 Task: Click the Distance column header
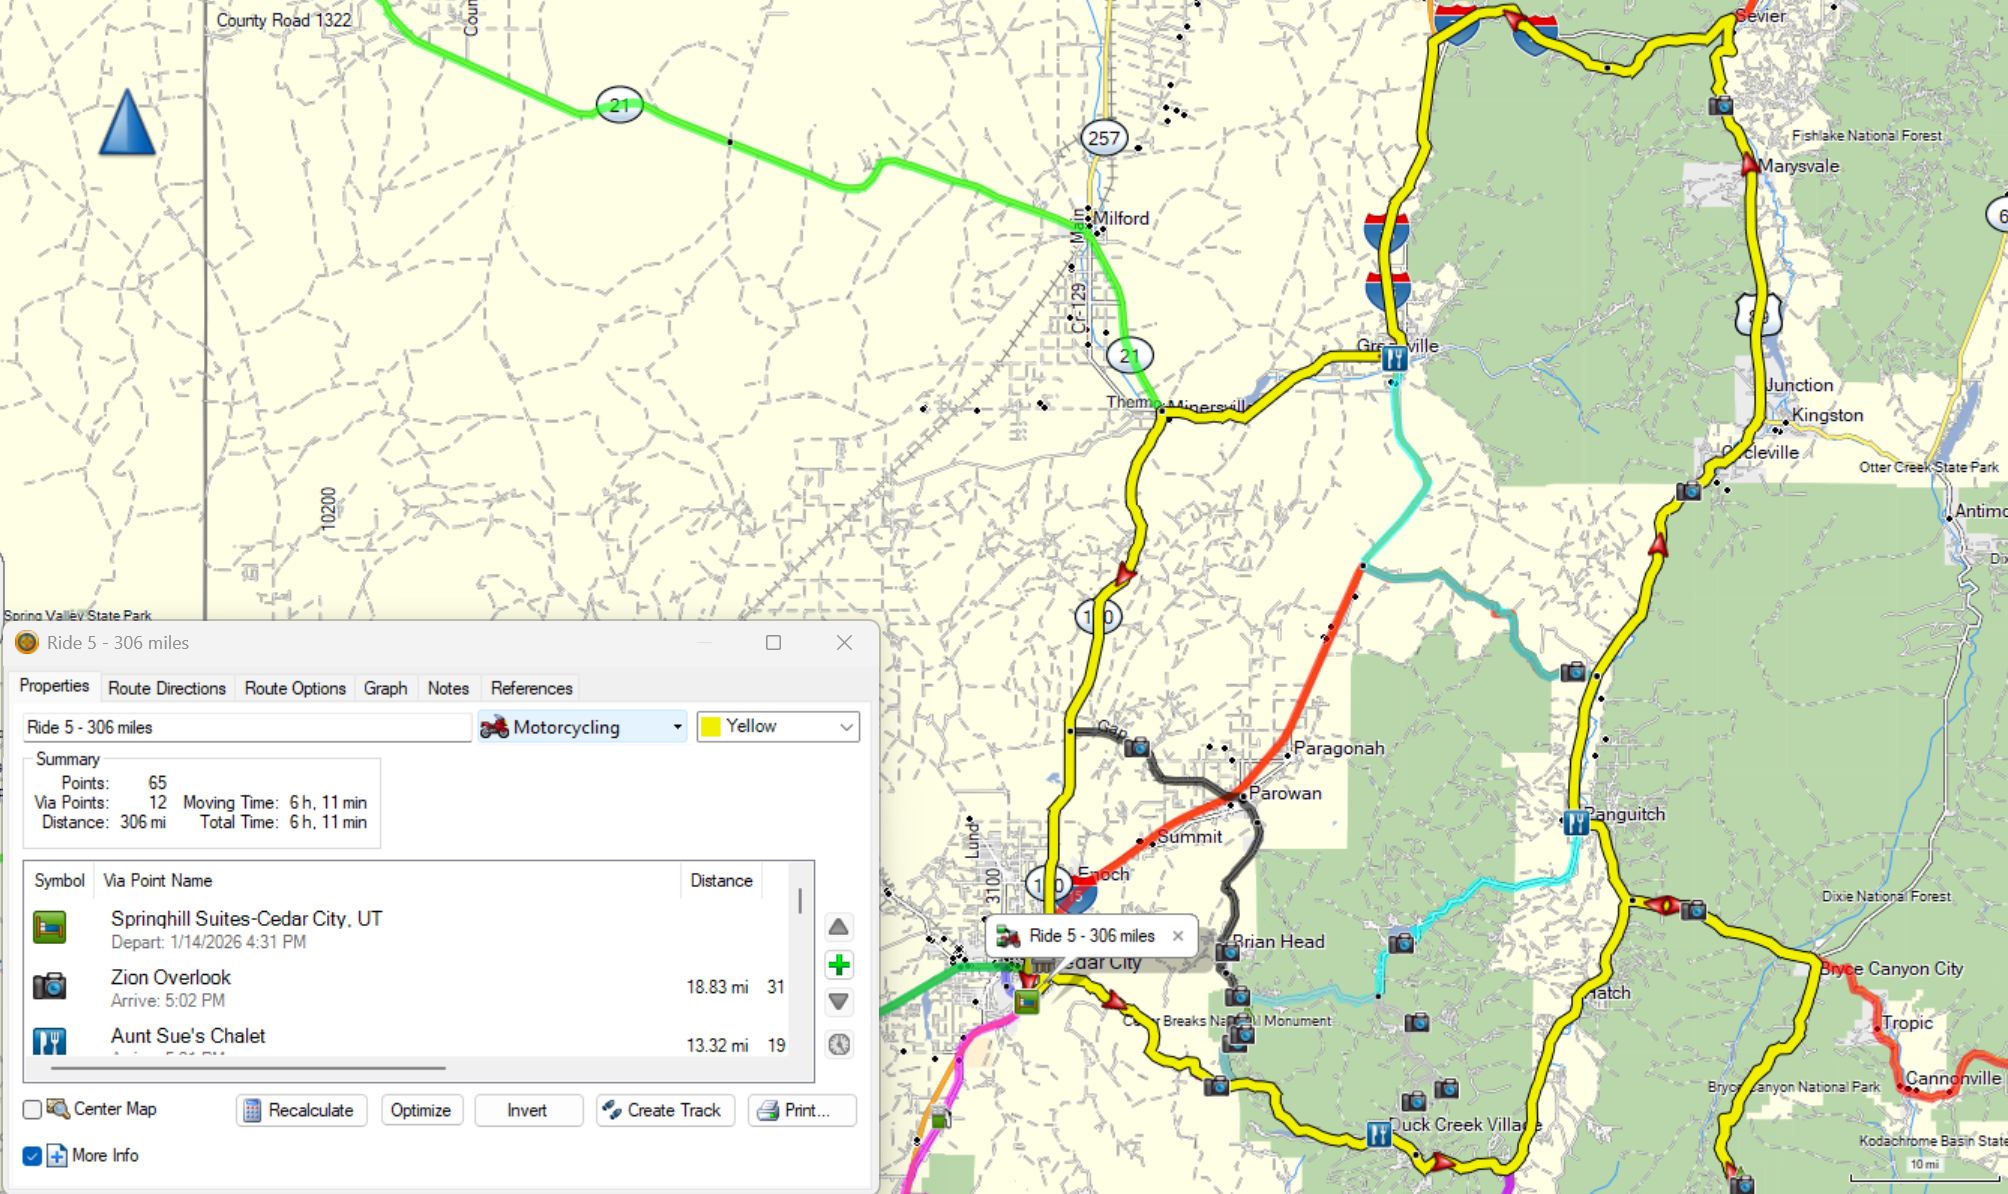(720, 880)
